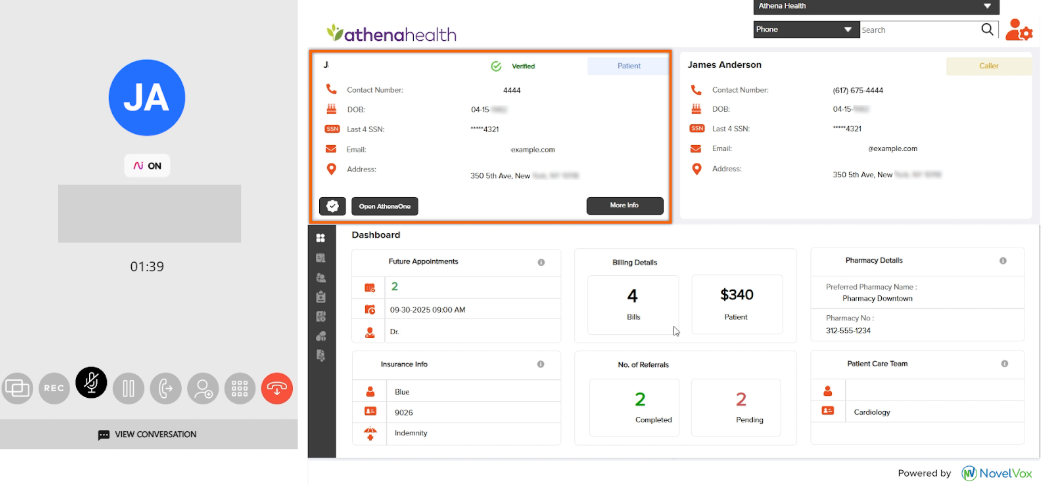Viewport: 1053px width, 485px height.
Task: Open the dial keypad grid button
Action: [240, 388]
